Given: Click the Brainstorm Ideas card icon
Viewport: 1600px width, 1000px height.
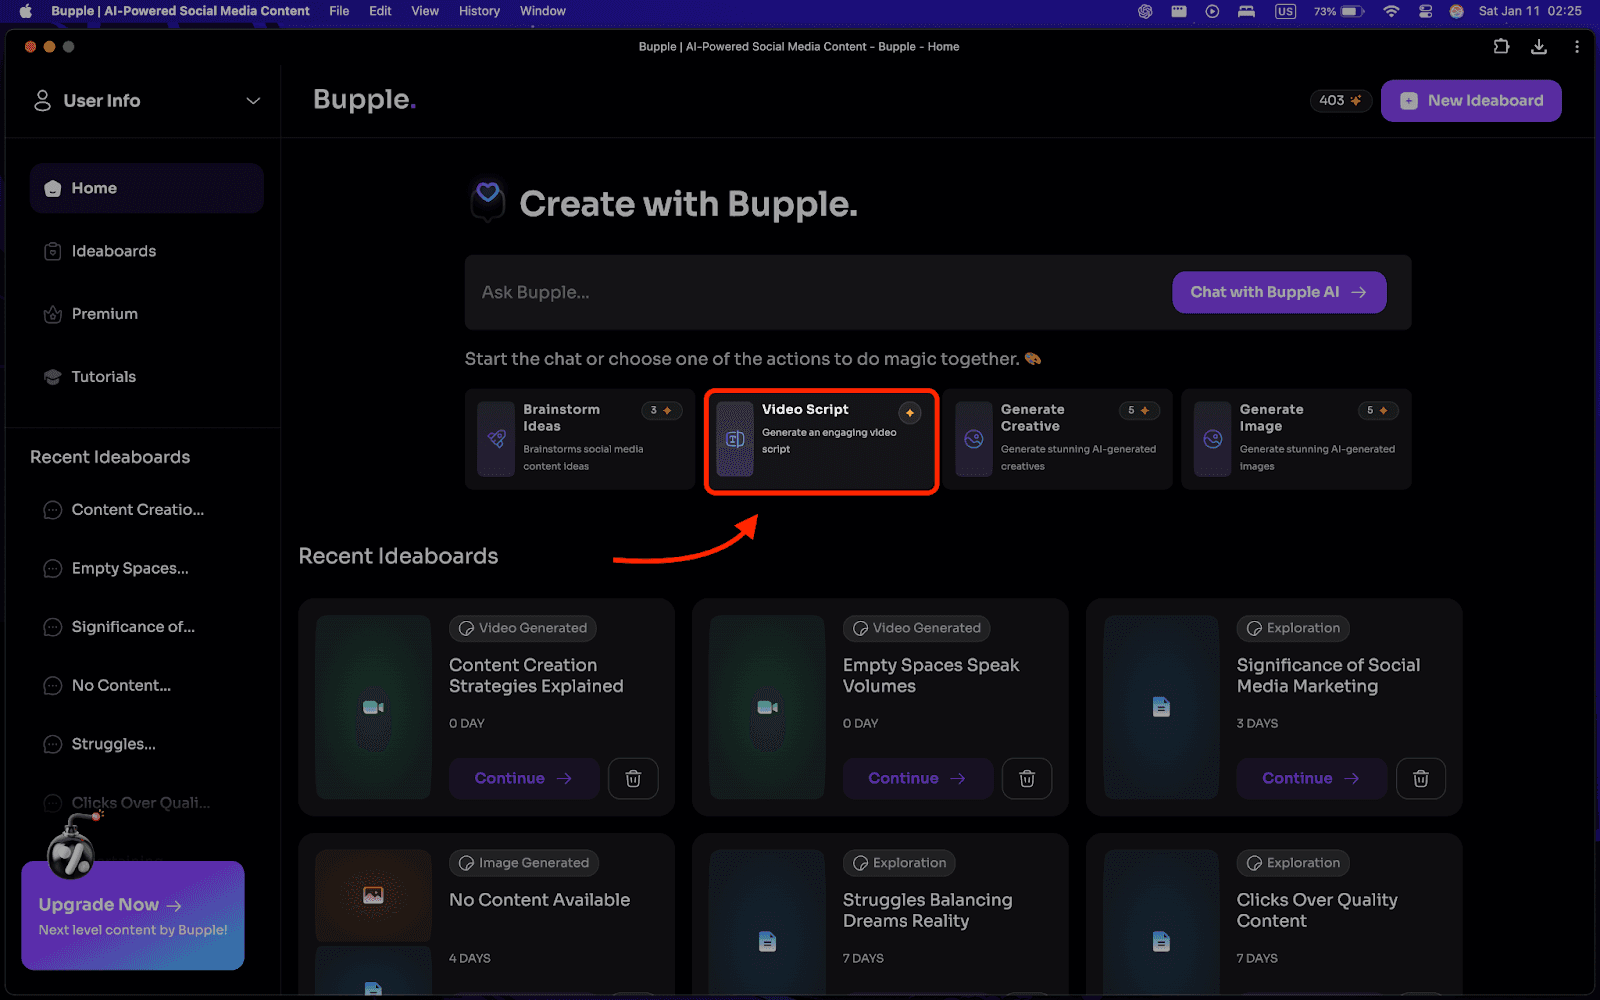Looking at the screenshot, I should 496,439.
